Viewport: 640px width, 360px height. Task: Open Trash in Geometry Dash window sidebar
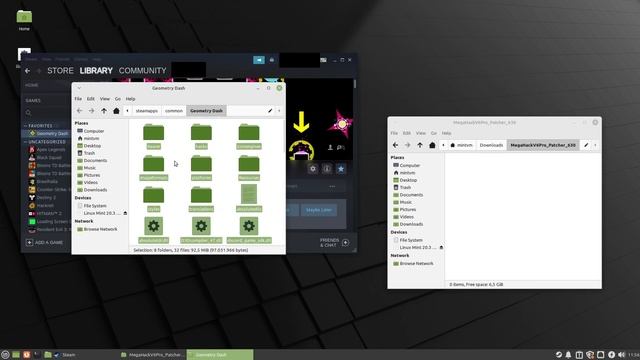click(86, 153)
